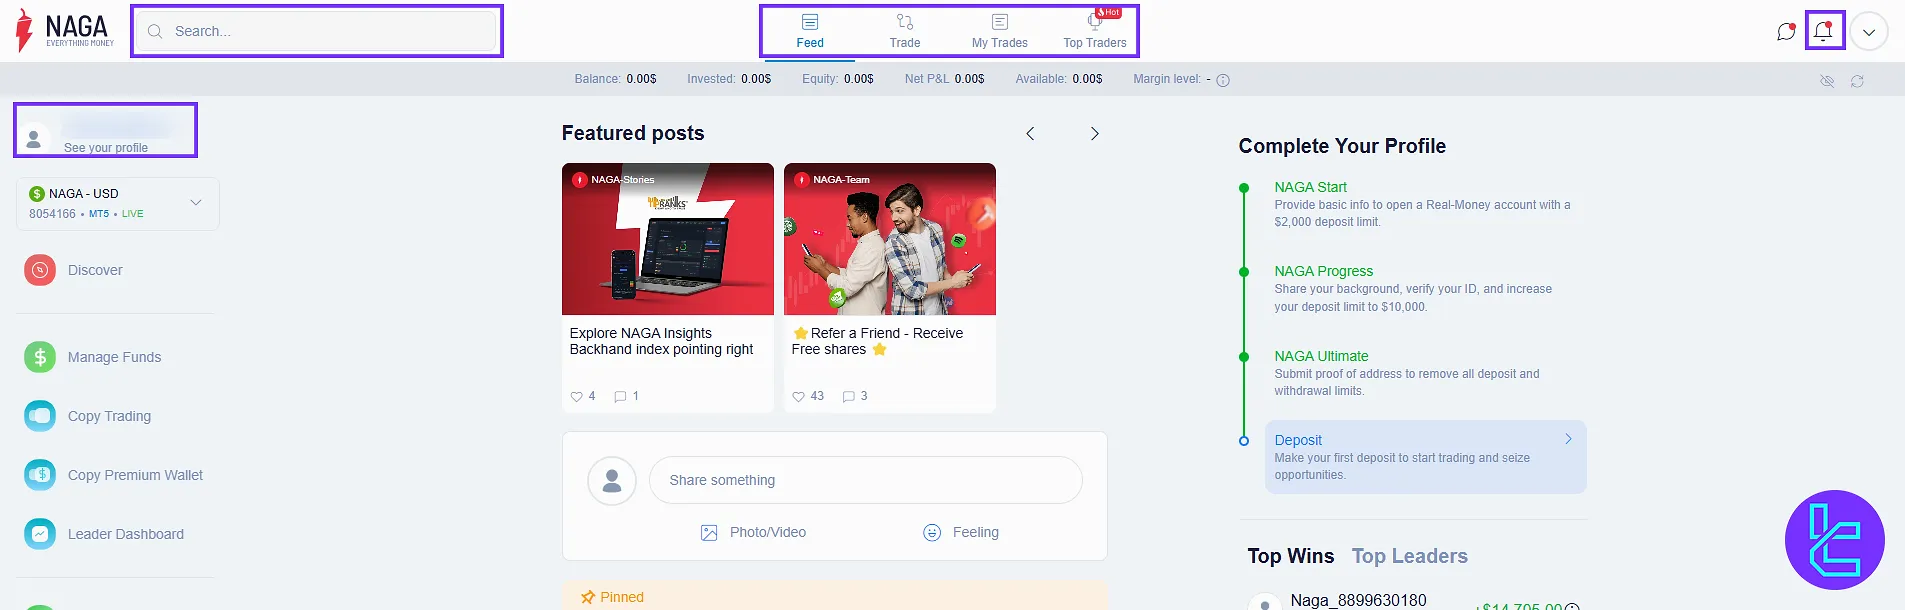Click the Deposit profile step
This screenshot has width=1905, height=610.
click(1424, 457)
